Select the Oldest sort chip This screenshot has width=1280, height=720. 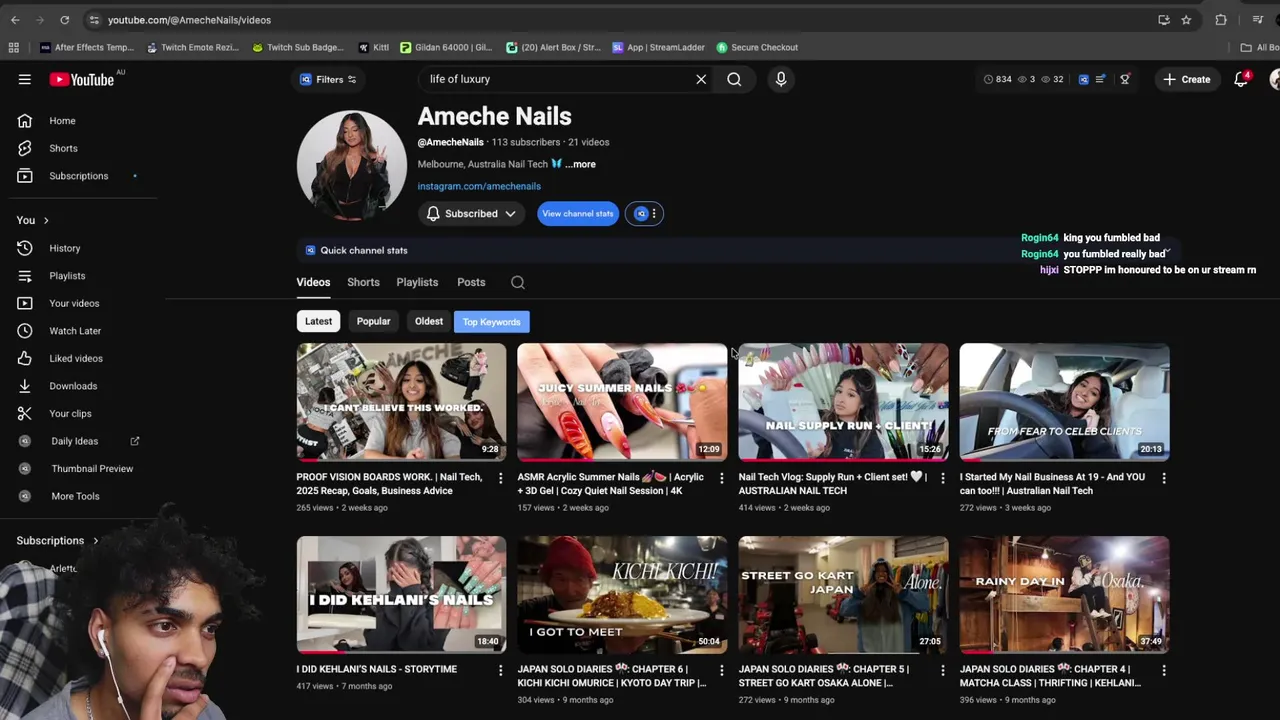pos(429,321)
